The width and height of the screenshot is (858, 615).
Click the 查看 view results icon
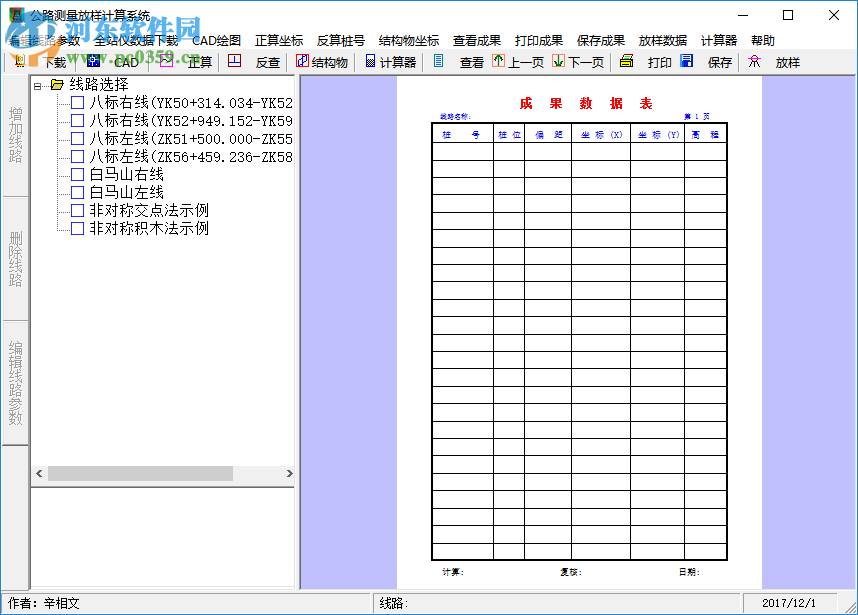[438, 61]
